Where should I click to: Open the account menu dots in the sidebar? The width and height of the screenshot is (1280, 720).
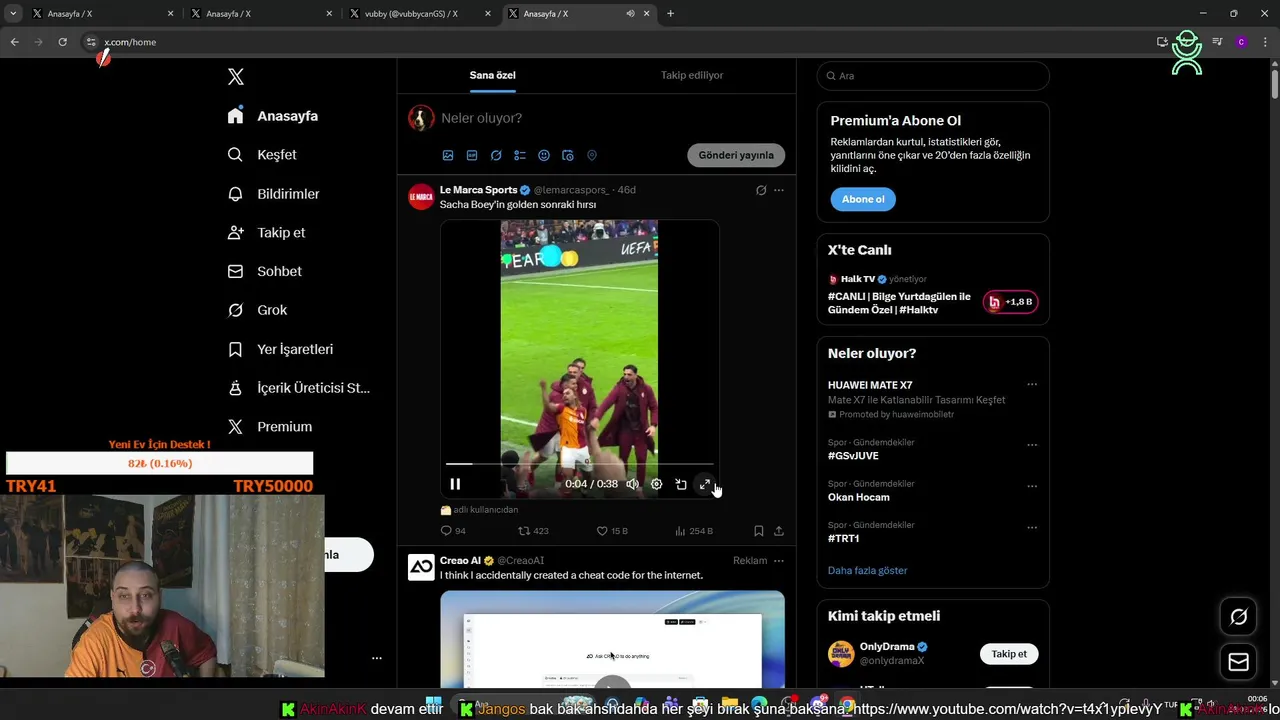click(x=377, y=658)
